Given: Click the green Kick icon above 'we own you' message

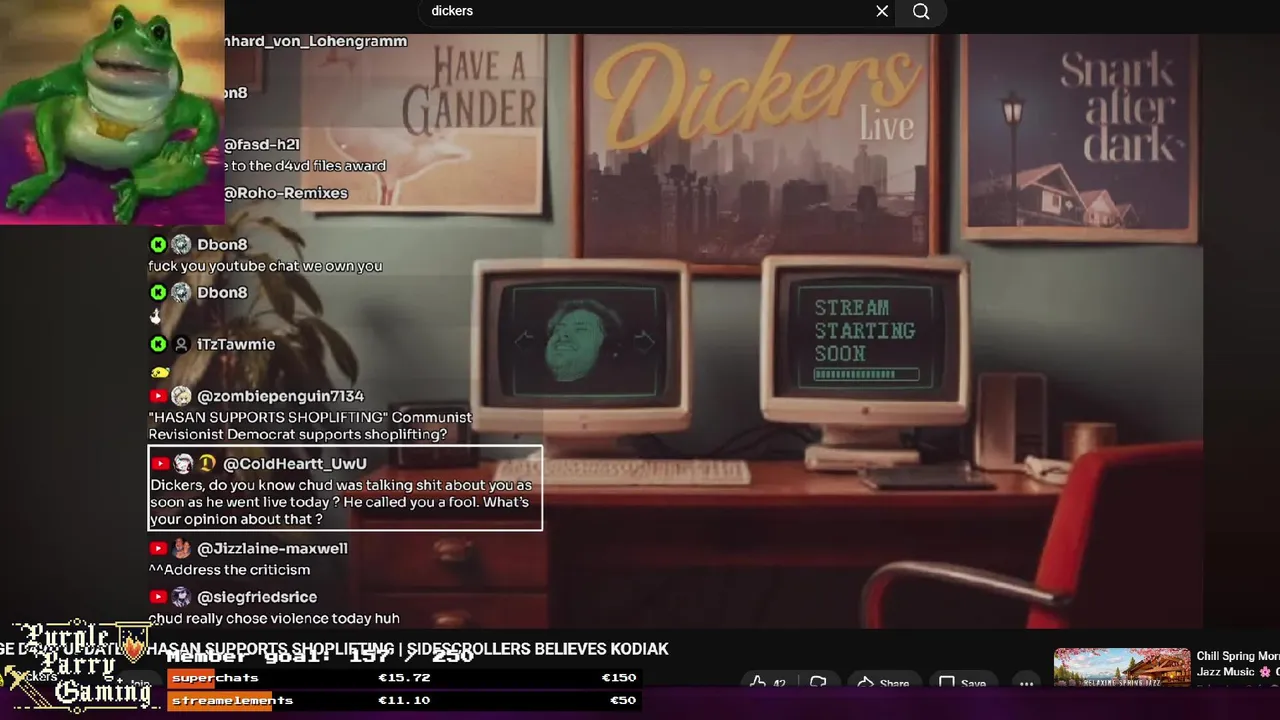Looking at the screenshot, I should tap(158, 244).
